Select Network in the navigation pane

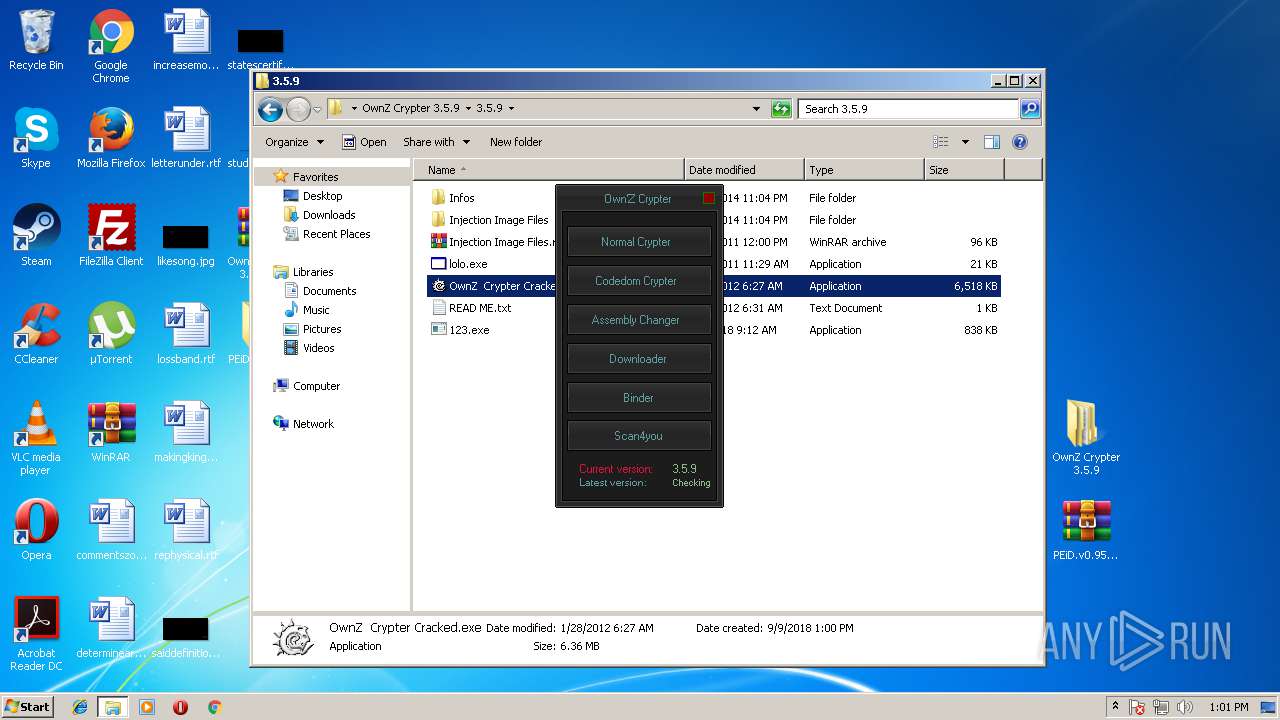(x=303, y=424)
